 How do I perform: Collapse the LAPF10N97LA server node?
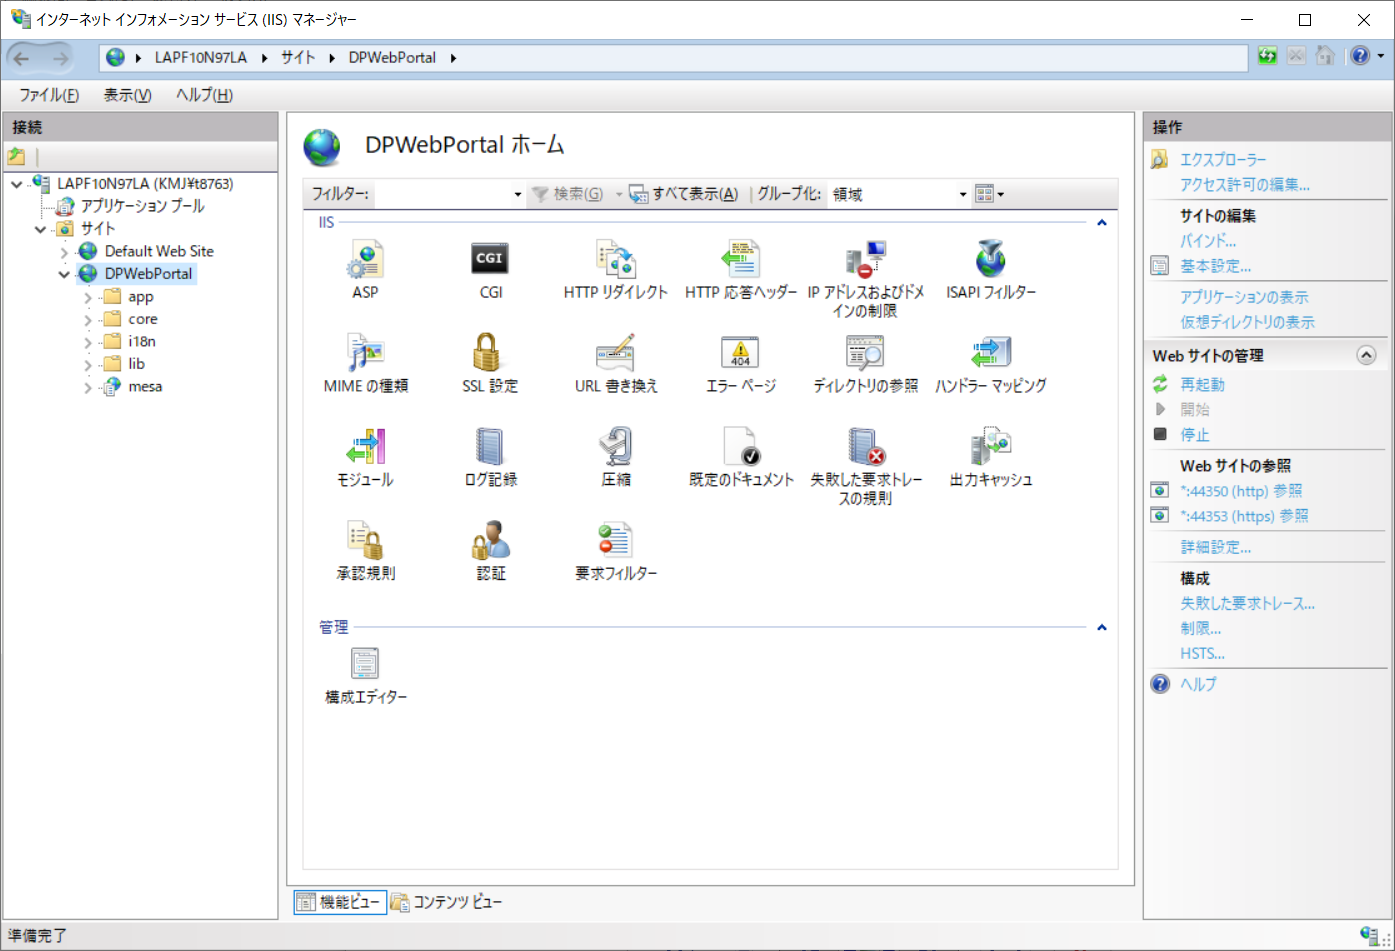(17, 184)
